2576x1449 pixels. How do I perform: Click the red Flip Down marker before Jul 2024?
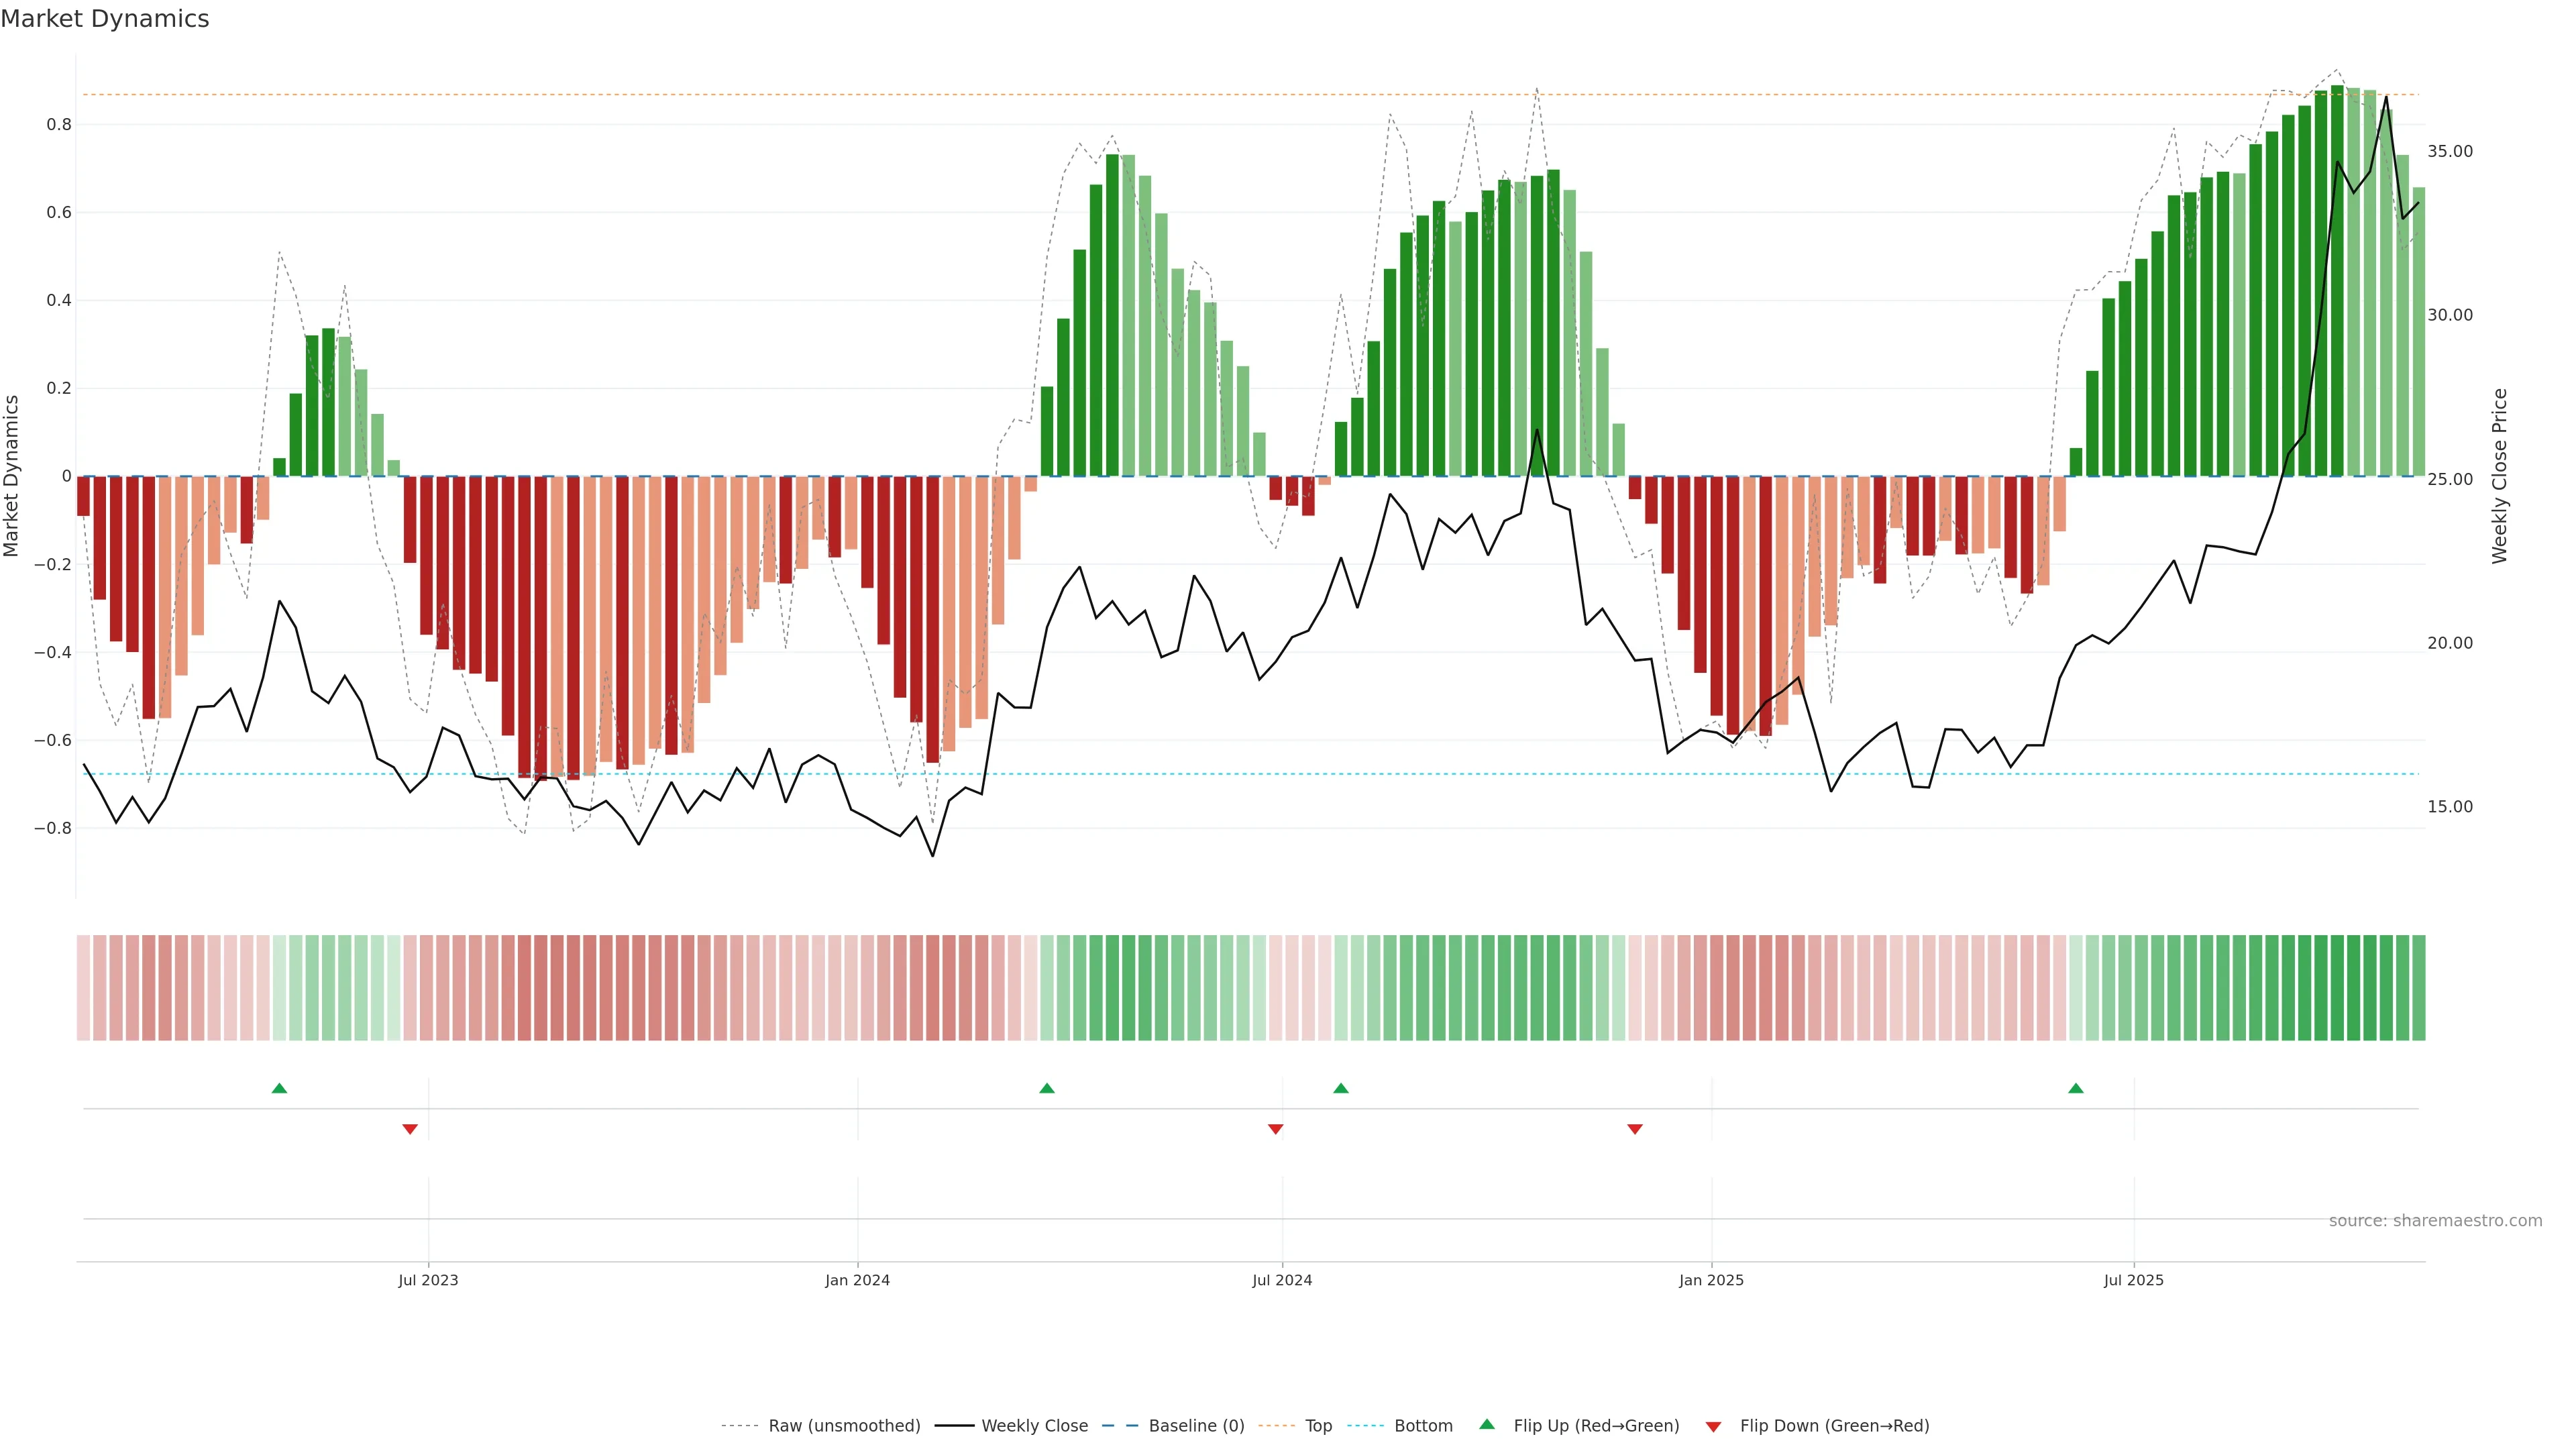[1275, 1129]
